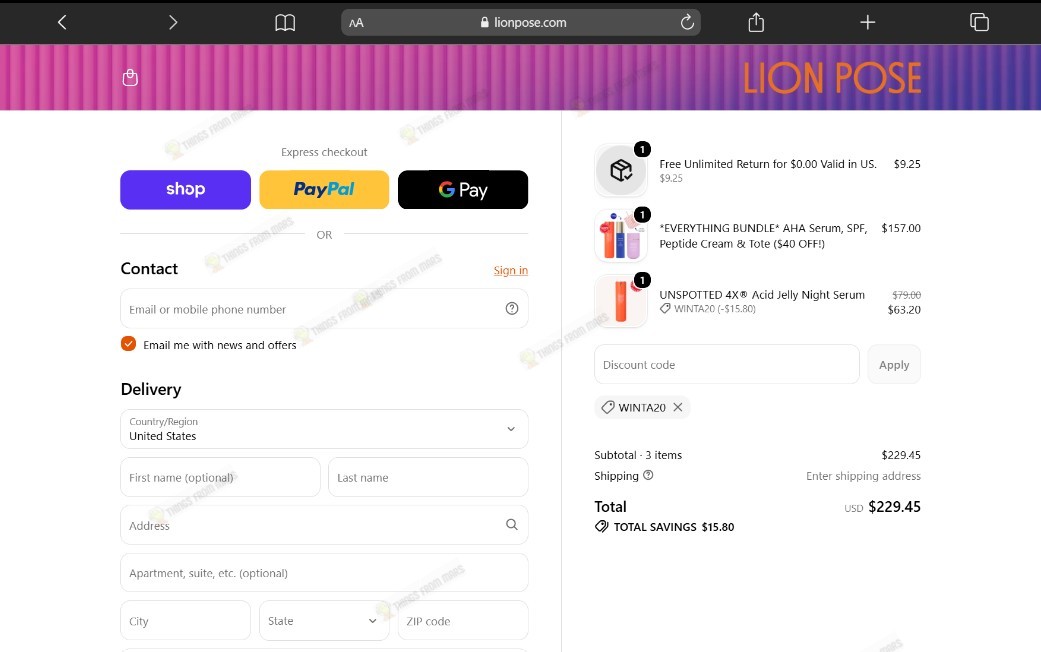Click the 'USD $229.45' total amount
This screenshot has width=1041, height=652.
(x=882, y=507)
